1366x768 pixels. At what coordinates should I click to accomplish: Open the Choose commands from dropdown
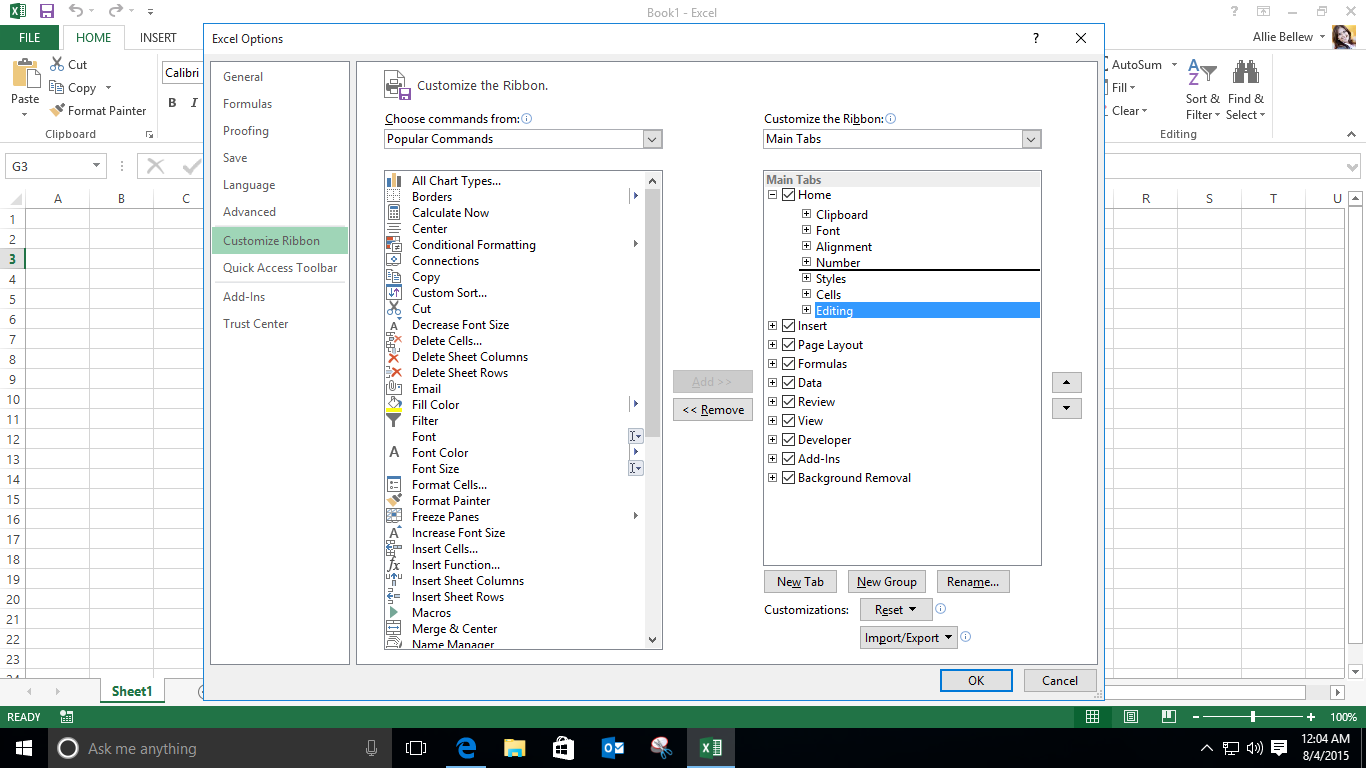pos(652,139)
